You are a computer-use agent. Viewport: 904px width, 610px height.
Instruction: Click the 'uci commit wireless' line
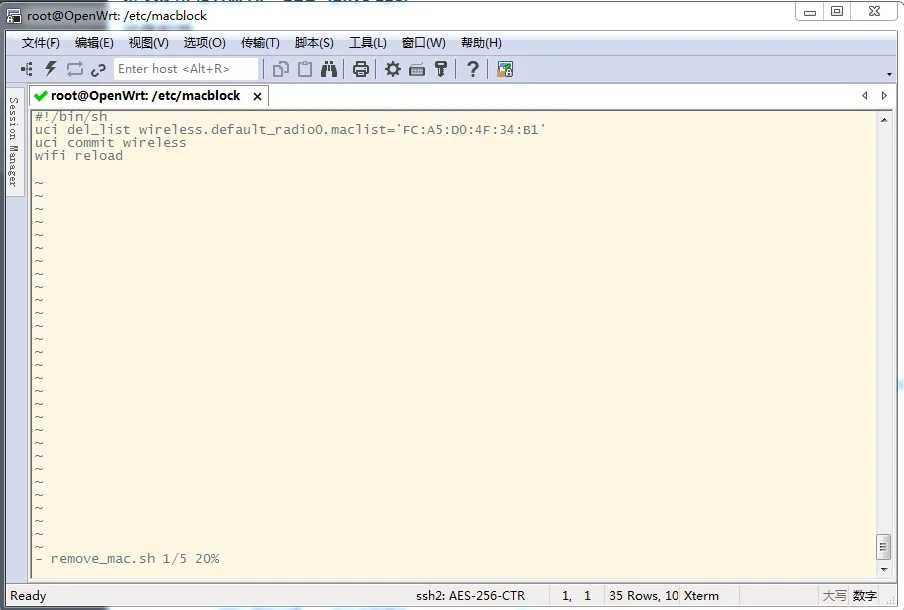click(110, 143)
